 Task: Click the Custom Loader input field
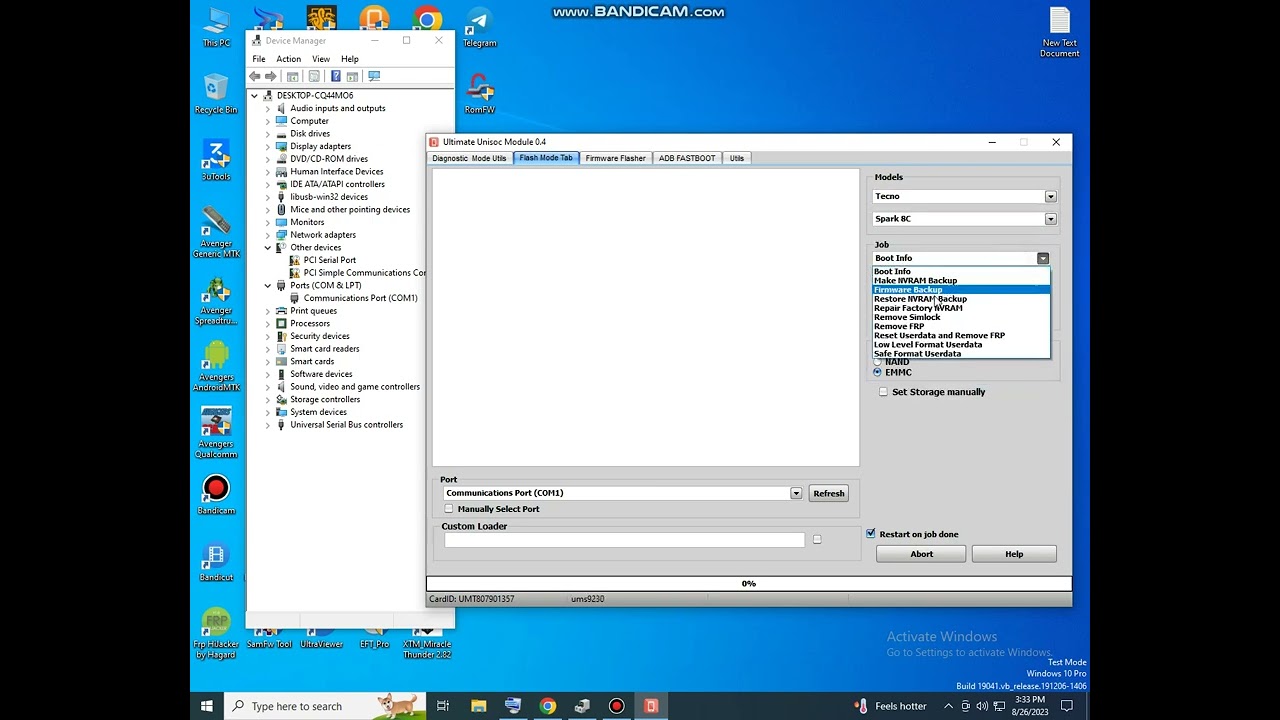[x=624, y=540]
